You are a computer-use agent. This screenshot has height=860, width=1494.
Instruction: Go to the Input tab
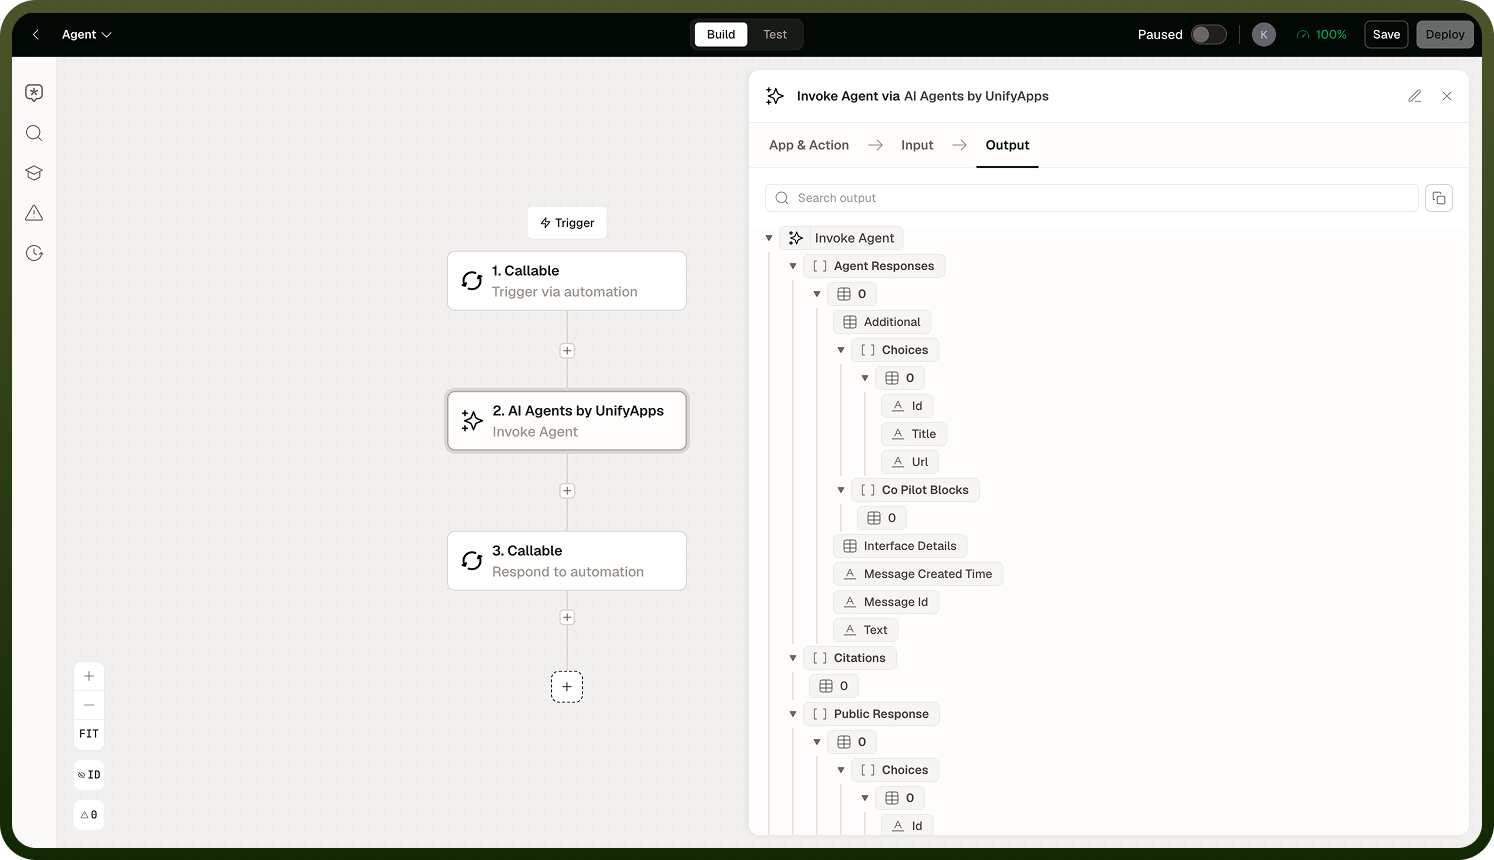pyautogui.click(x=917, y=145)
